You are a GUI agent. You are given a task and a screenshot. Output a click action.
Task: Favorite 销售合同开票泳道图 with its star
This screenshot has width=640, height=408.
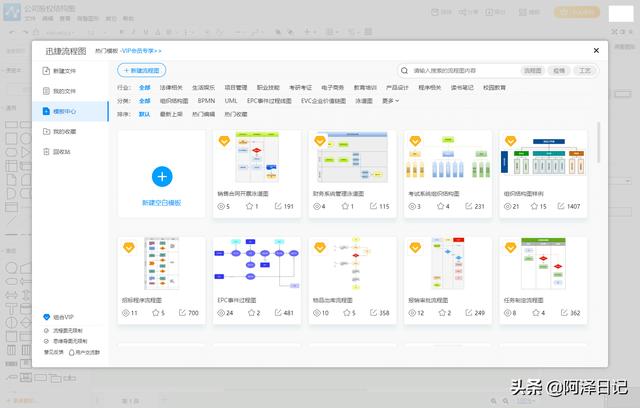coord(249,206)
